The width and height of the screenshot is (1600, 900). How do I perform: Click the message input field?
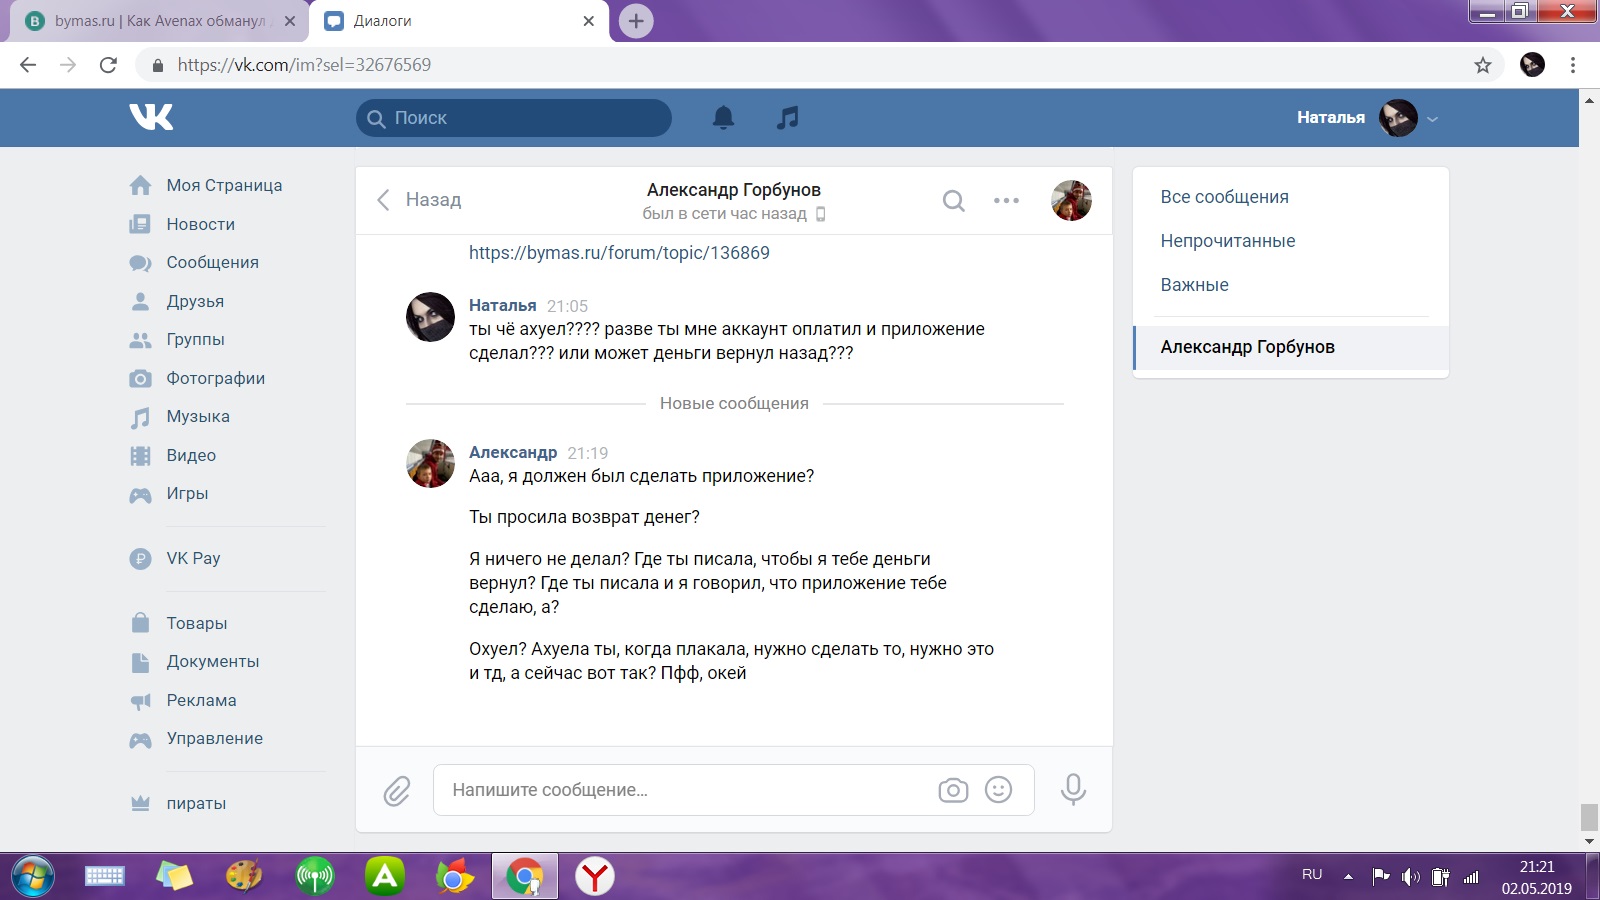click(680, 790)
